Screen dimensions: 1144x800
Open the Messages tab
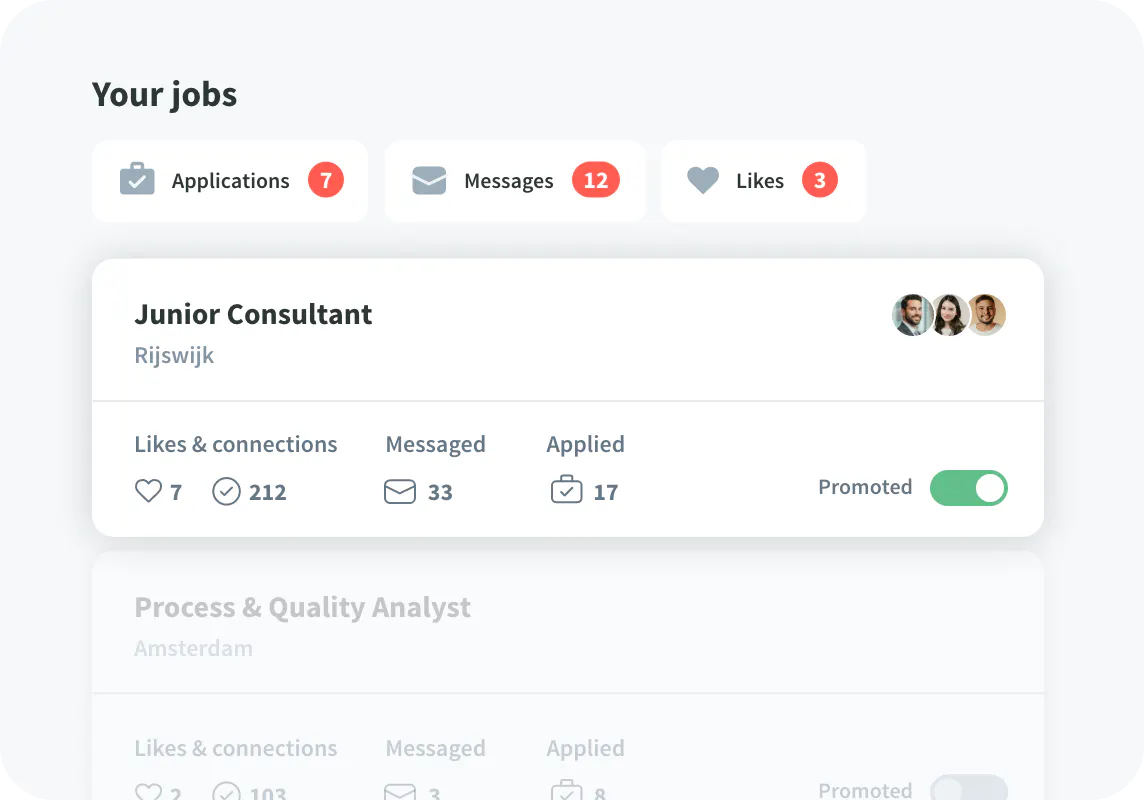[508, 181]
